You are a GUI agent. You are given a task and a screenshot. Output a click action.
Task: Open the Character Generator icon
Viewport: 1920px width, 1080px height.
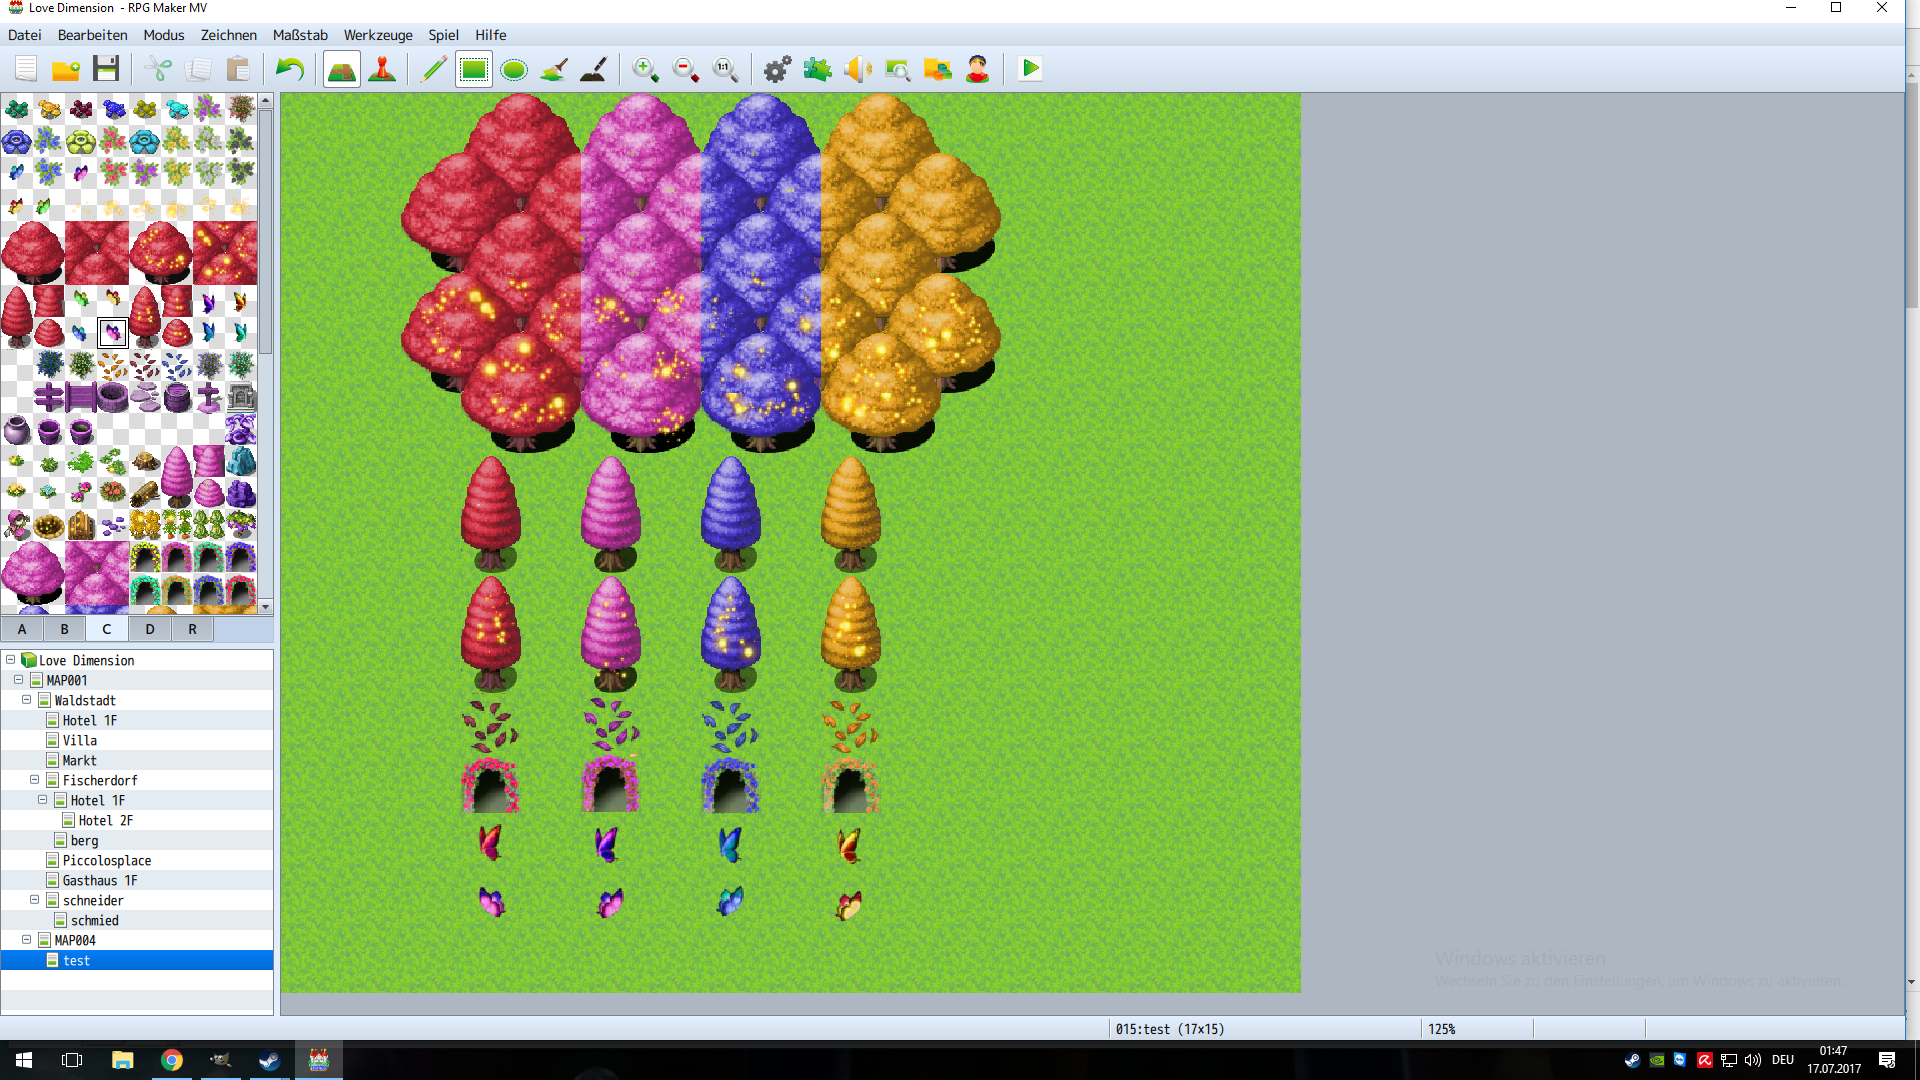click(977, 70)
